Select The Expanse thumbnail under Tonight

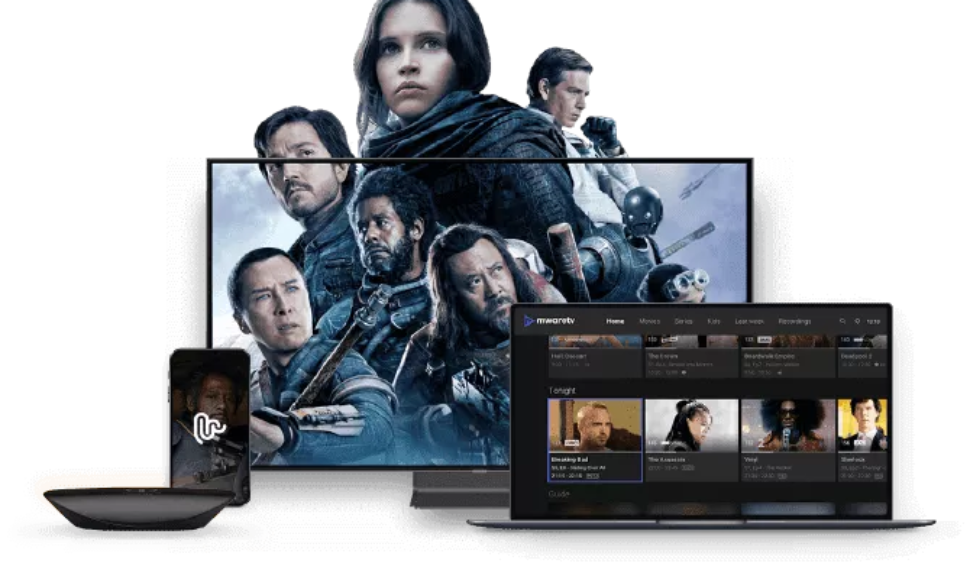(692, 426)
